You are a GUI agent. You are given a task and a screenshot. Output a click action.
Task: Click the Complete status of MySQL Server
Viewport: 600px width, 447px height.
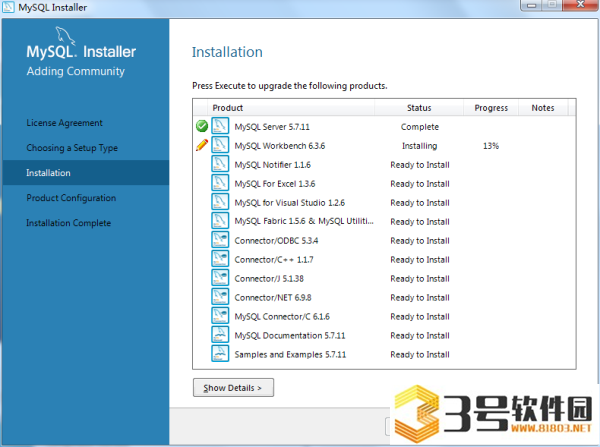(420, 127)
